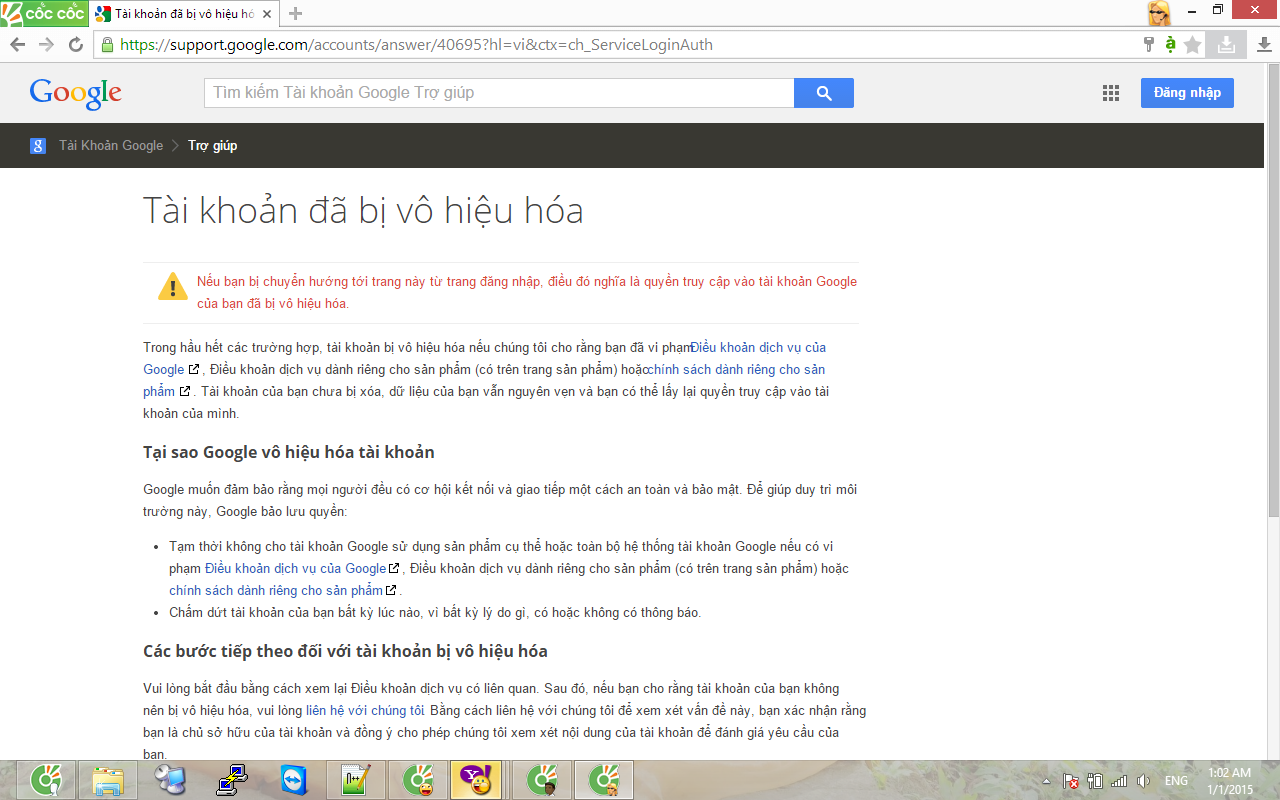Focus the 'Tìm kiếm Tài khoản Google Trợ giúp' search box
This screenshot has width=1280, height=800.
[499, 93]
